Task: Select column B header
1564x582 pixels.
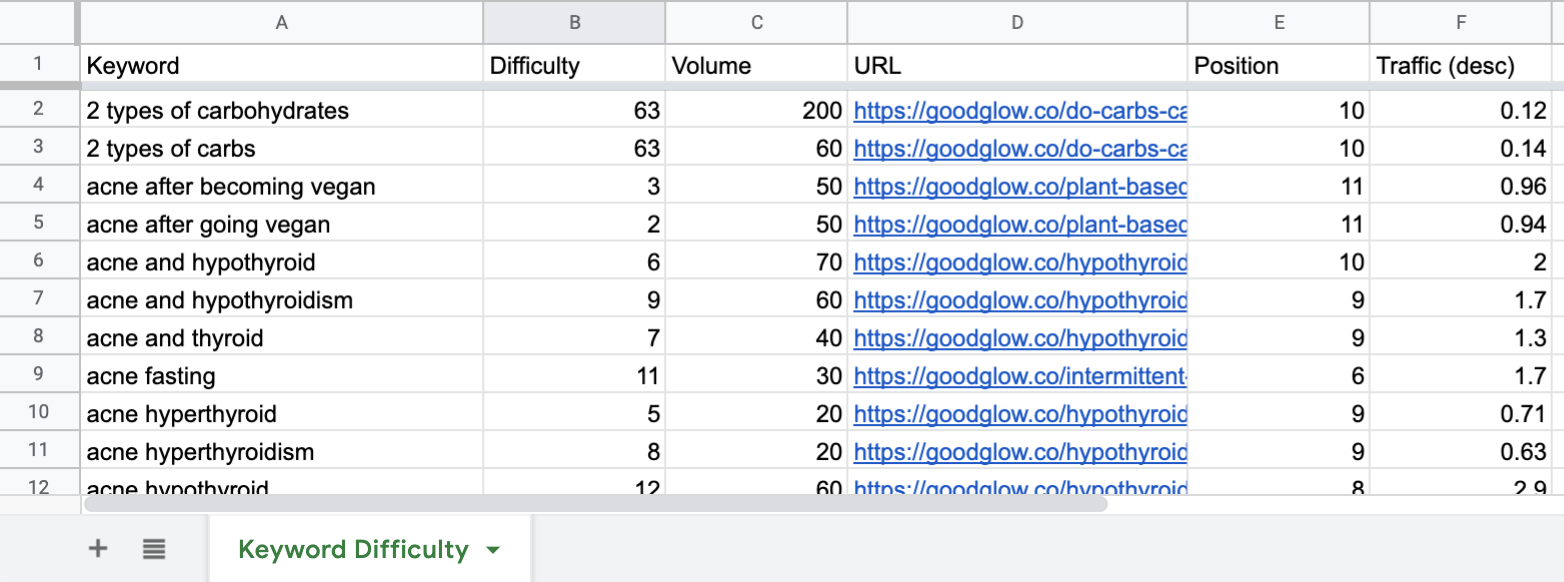Action: pyautogui.click(x=574, y=22)
